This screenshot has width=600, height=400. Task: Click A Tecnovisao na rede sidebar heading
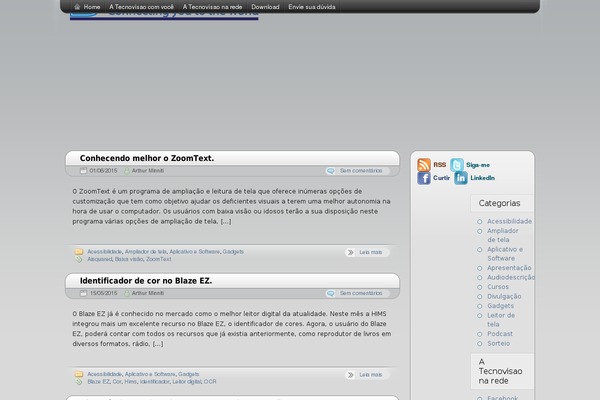[500, 371]
